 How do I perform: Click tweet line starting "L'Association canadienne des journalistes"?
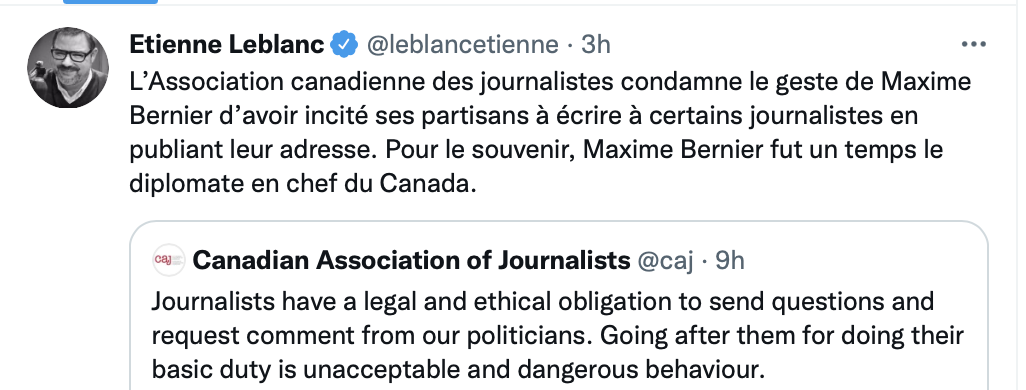[x=550, y=82]
